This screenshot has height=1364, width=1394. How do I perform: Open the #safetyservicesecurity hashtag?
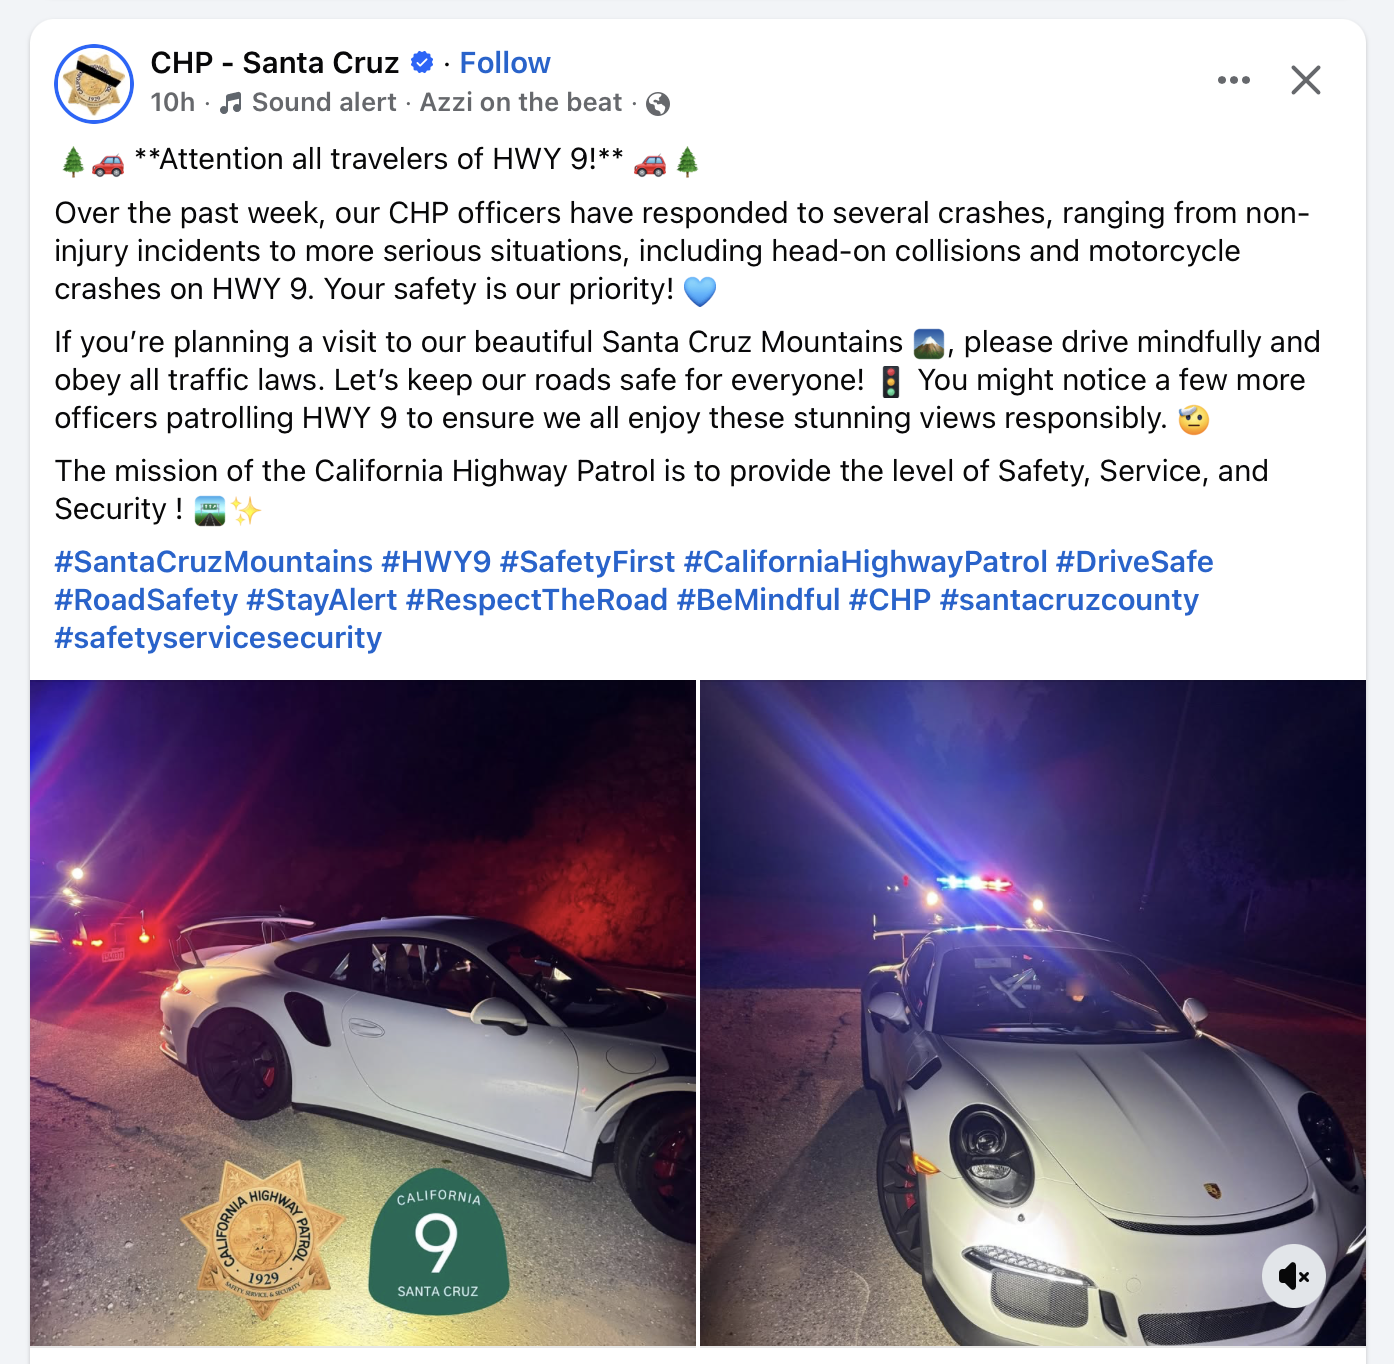coord(218,638)
